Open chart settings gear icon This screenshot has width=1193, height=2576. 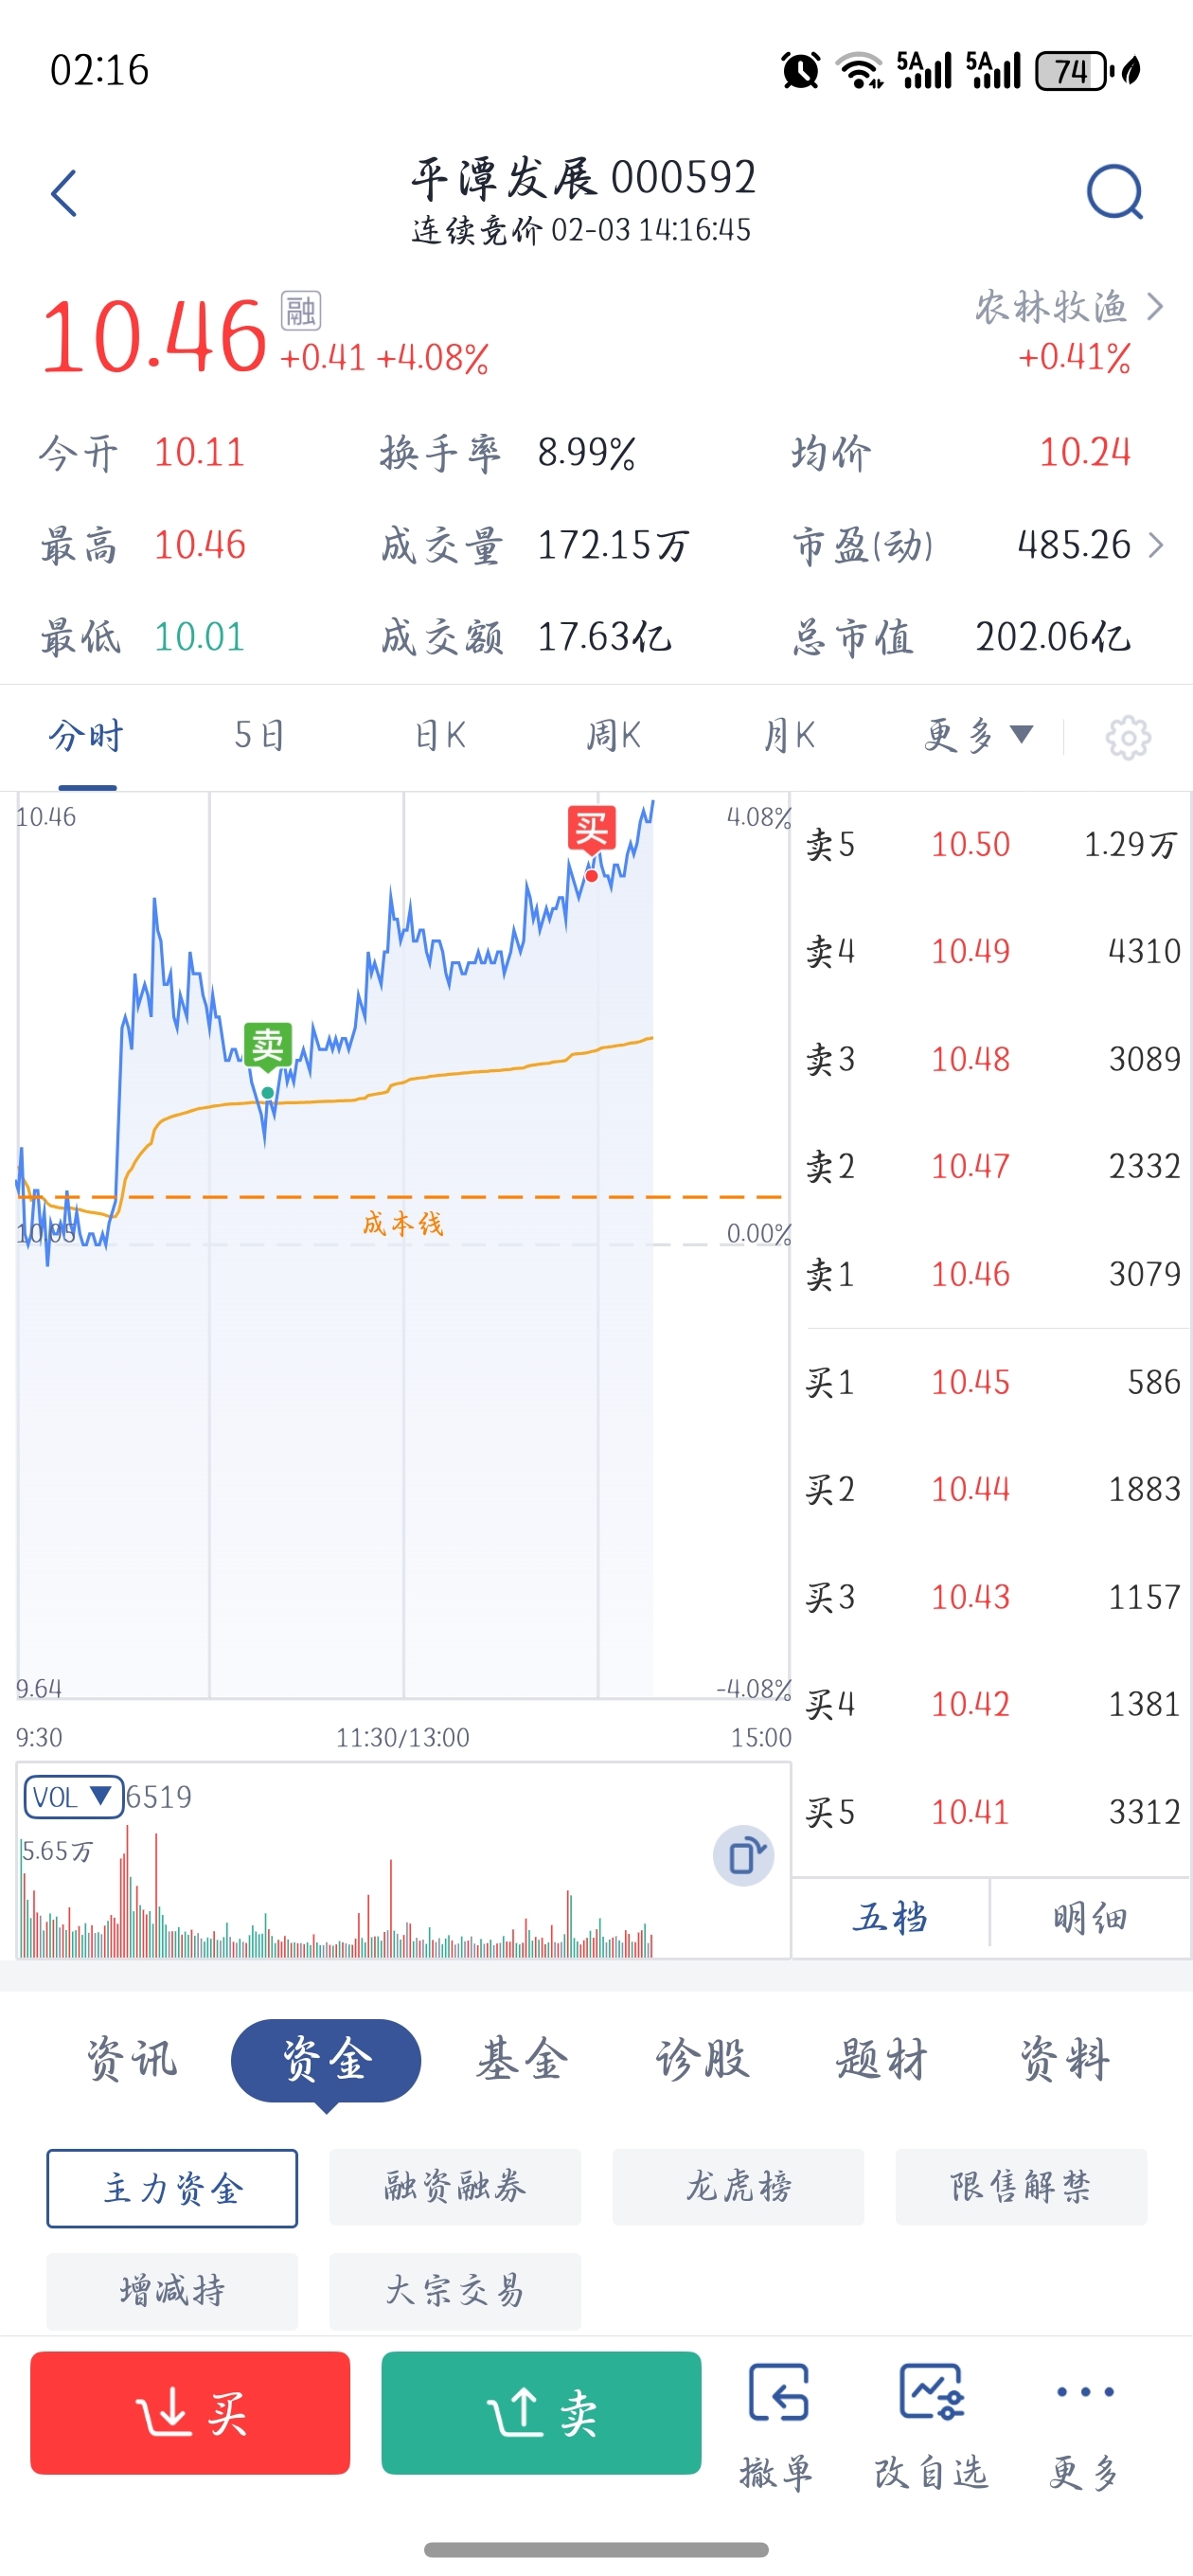(1127, 737)
